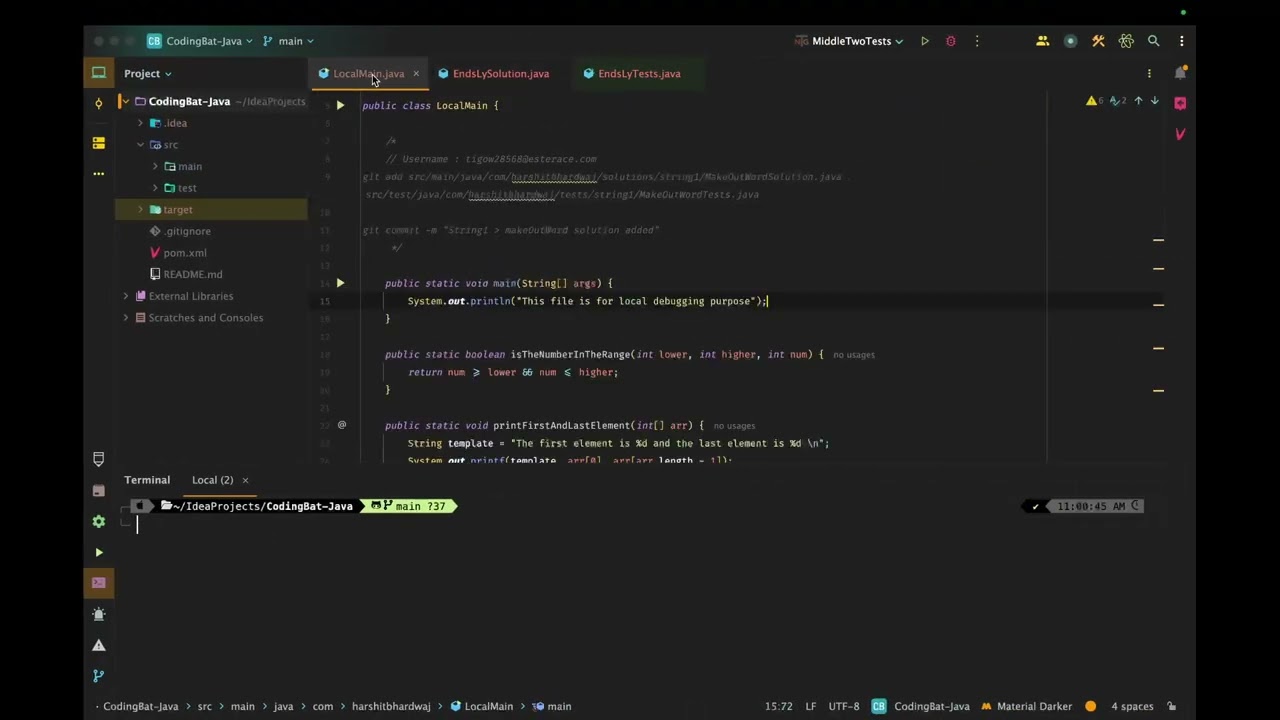Open the Git tool window icon
This screenshot has width=1280, height=720.
(x=98, y=676)
